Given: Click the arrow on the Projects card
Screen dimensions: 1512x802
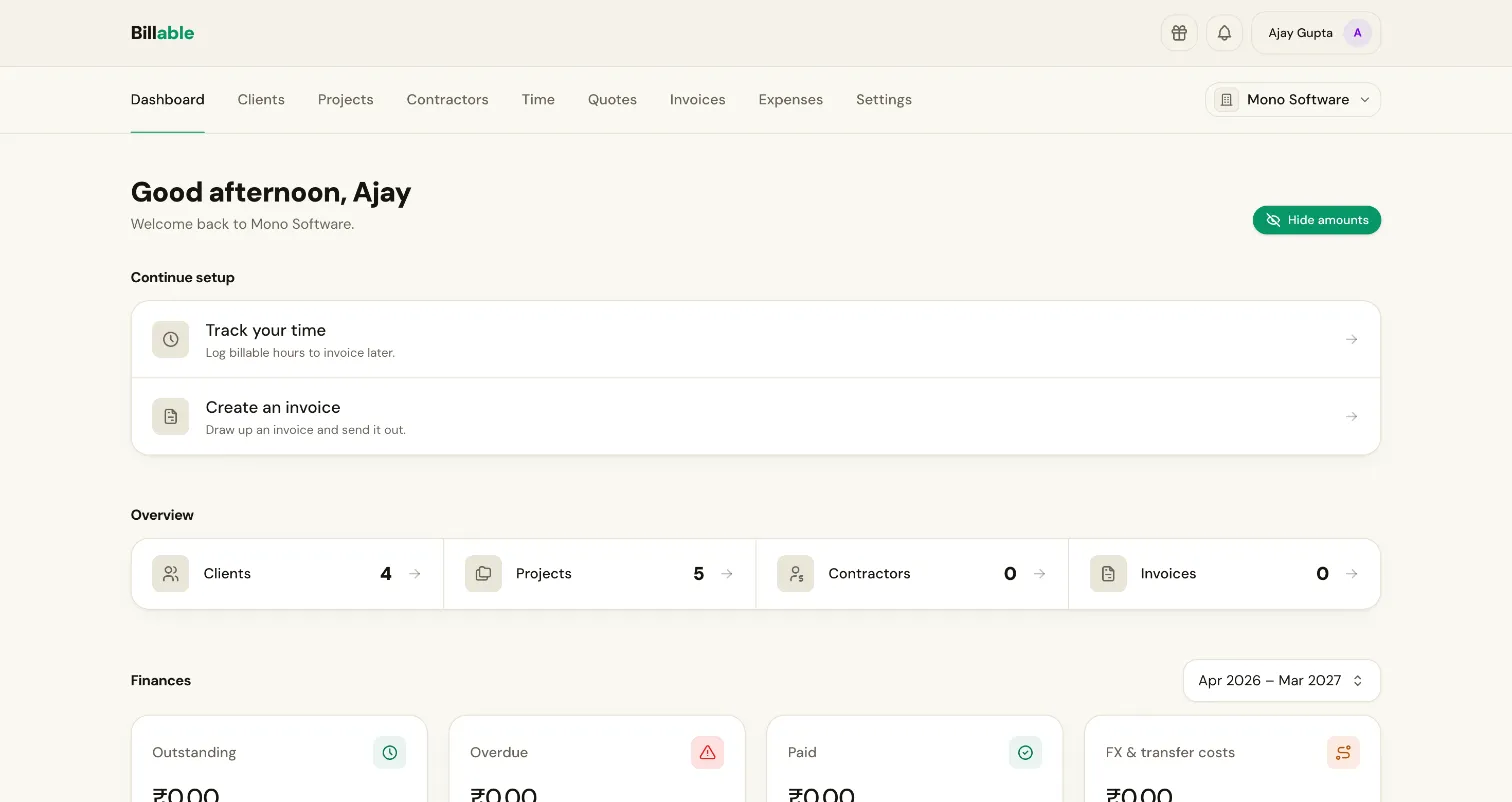Looking at the screenshot, I should [727, 574].
